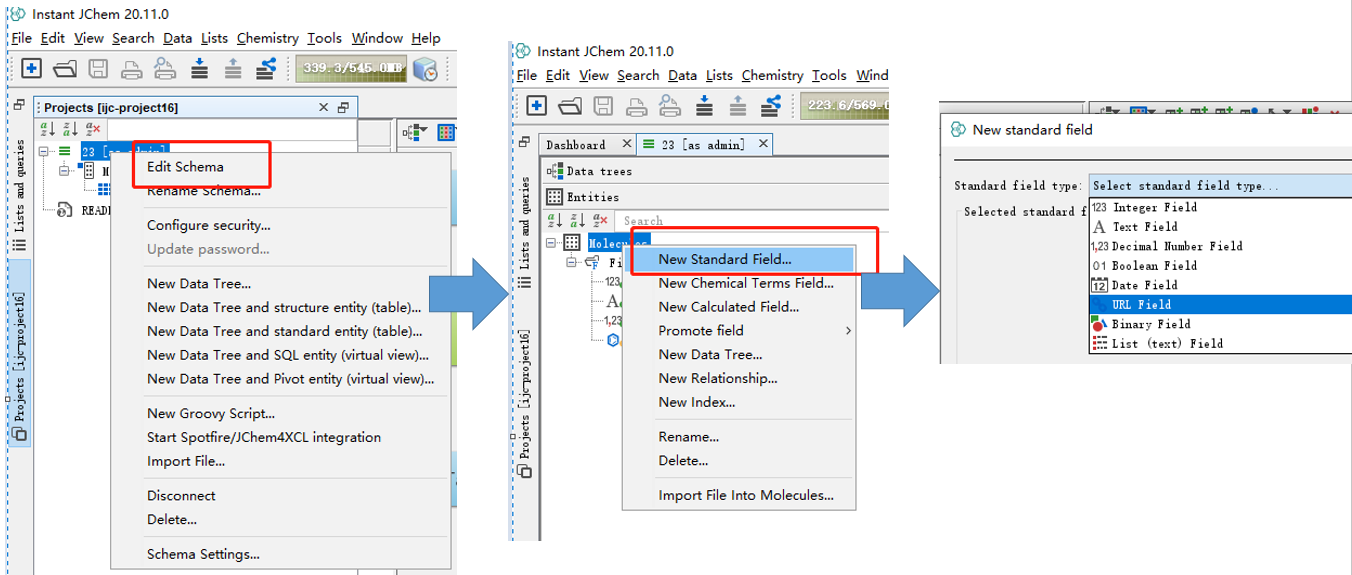The width and height of the screenshot is (1352, 575).
Task: Click Molecules entity grid icon in tree
Action: click(x=572, y=242)
